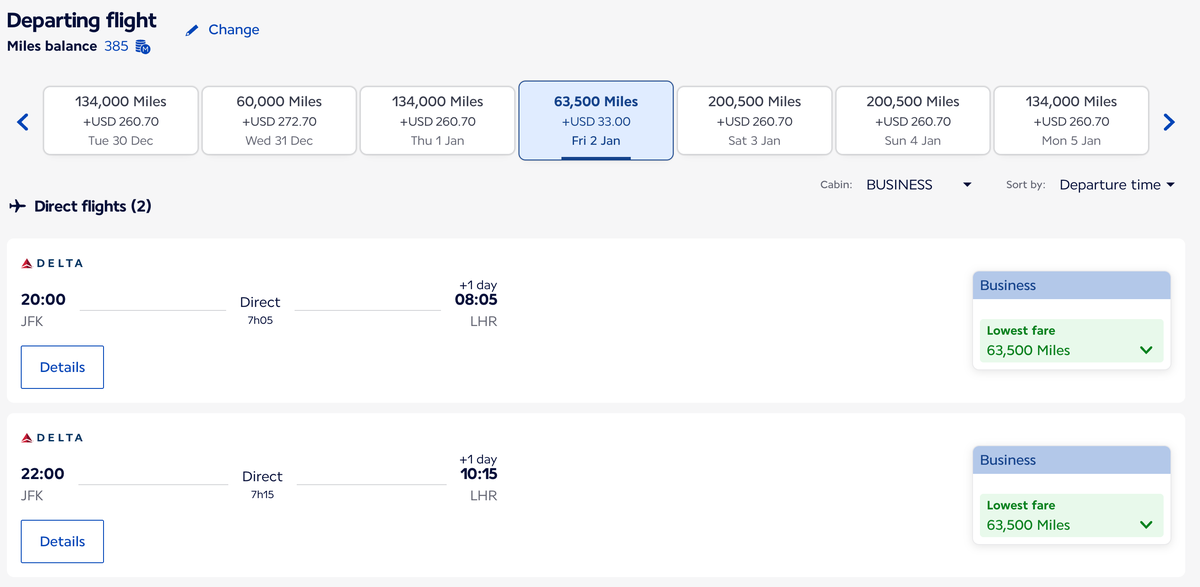Click the Delta logo on the 22:00 flight

[x=53, y=438]
